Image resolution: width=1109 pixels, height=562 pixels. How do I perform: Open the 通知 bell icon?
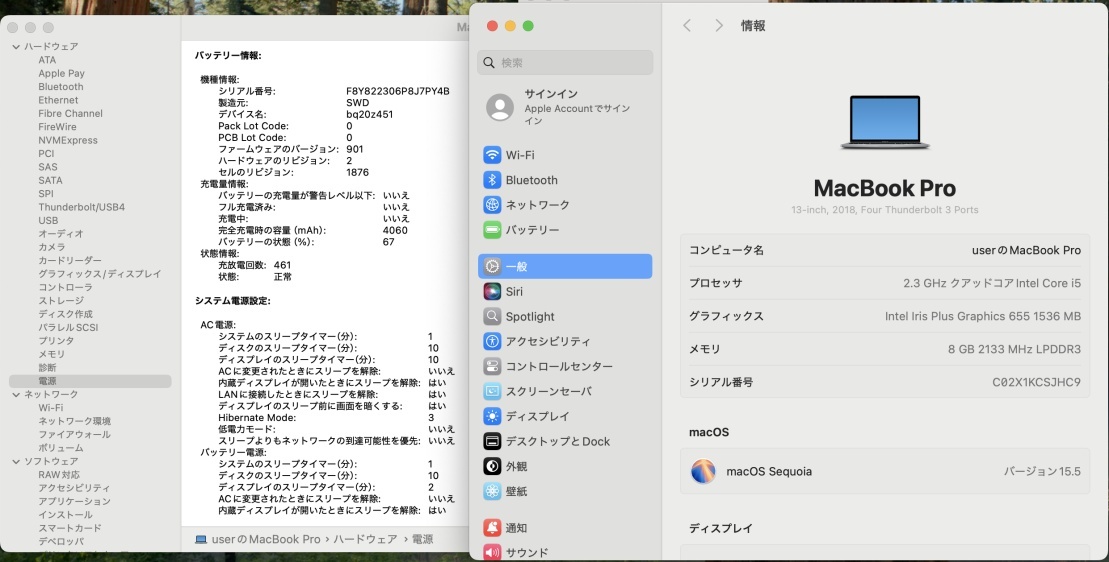[492, 527]
